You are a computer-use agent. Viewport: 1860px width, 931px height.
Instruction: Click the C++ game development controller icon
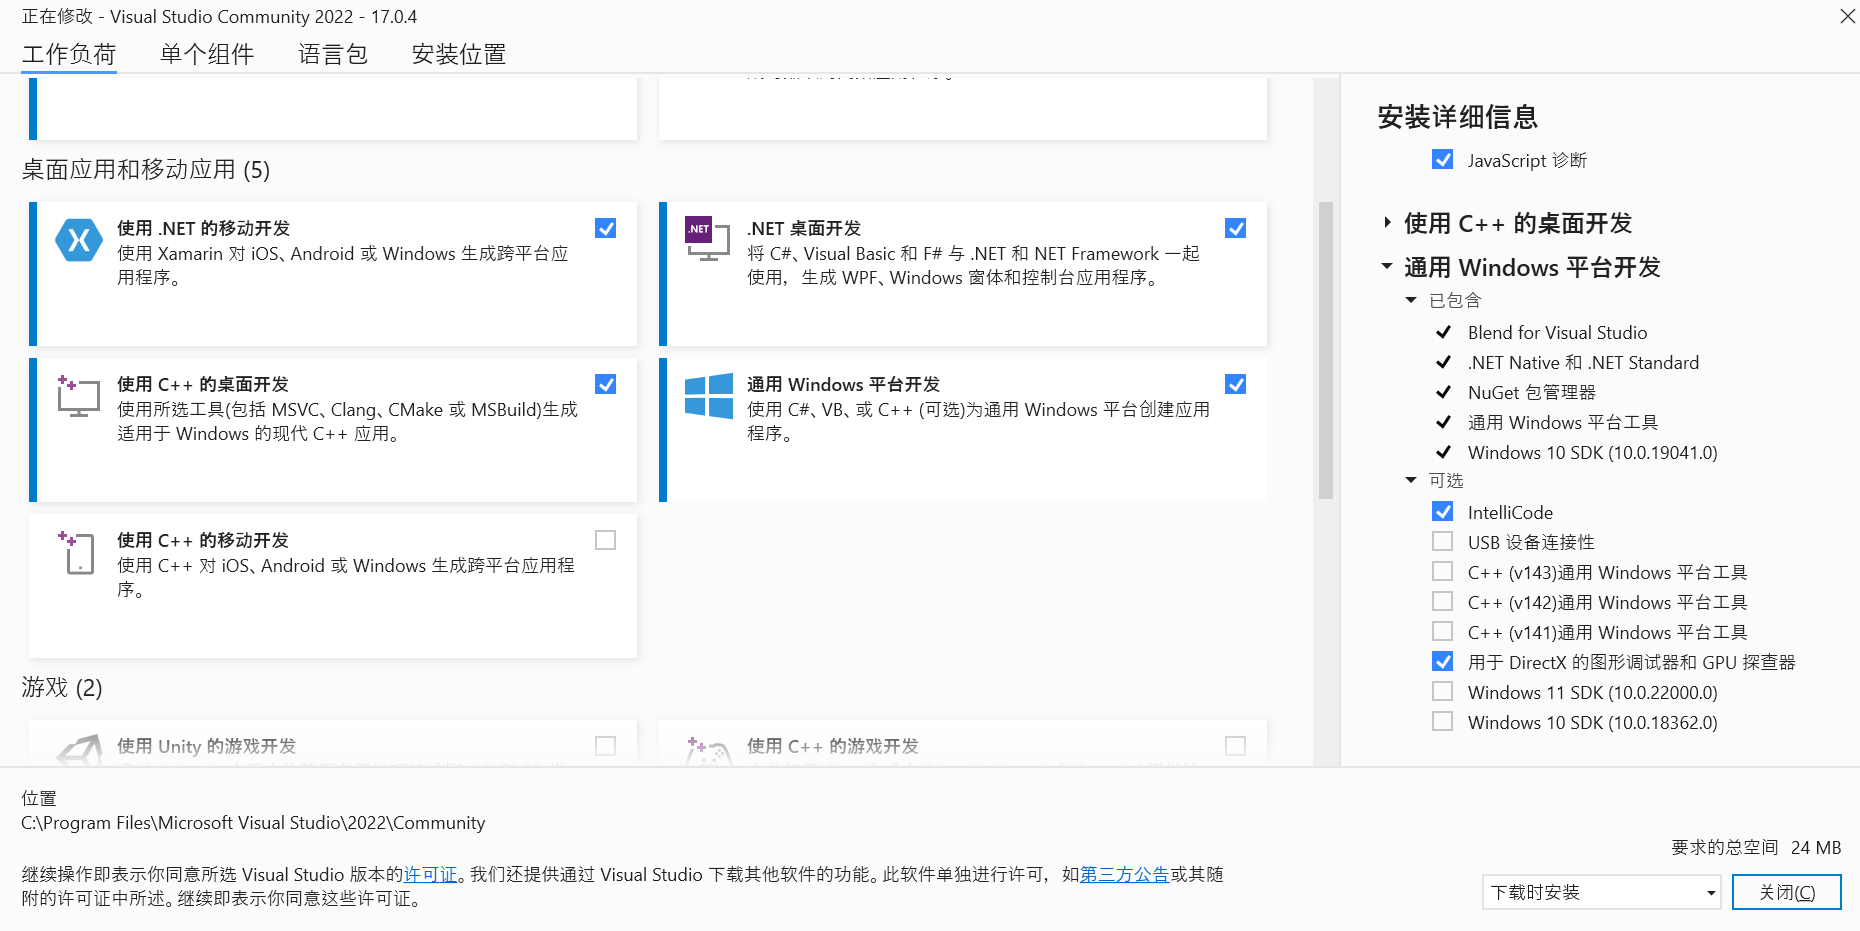pyautogui.click(x=708, y=751)
